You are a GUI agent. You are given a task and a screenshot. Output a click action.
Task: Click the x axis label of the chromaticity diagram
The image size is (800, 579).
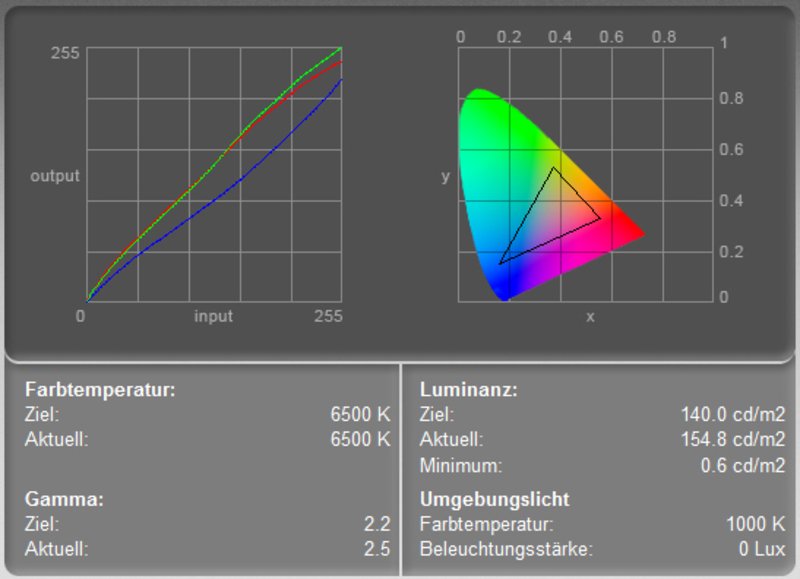[x=590, y=317]
